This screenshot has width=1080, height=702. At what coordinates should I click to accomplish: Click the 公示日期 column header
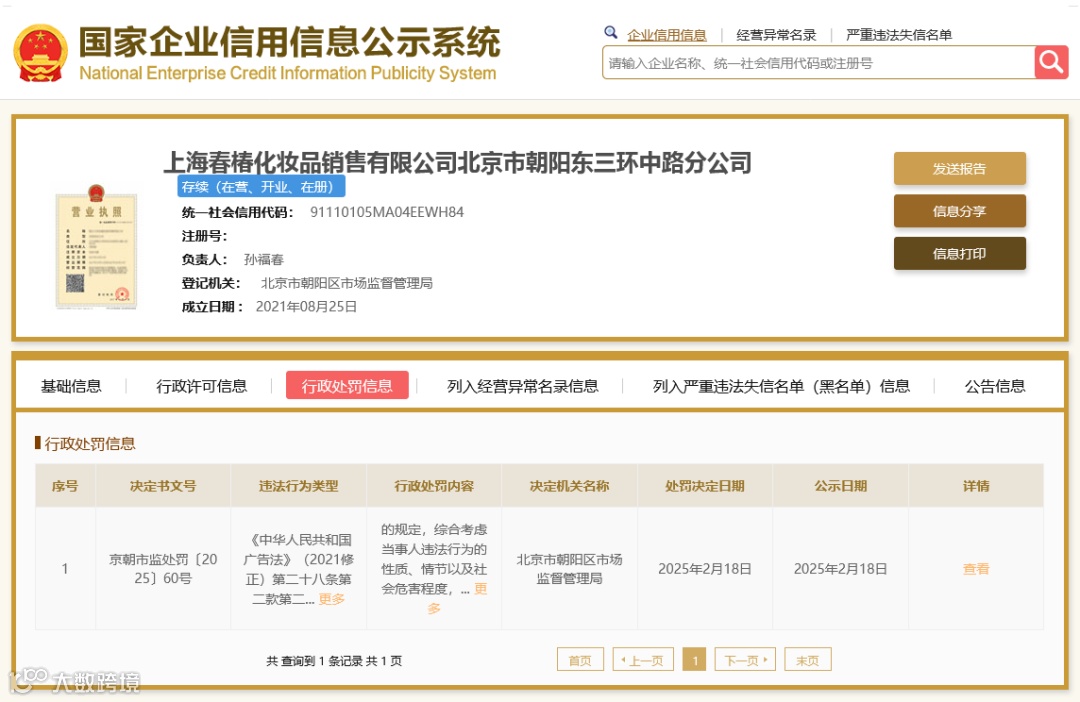840,486
